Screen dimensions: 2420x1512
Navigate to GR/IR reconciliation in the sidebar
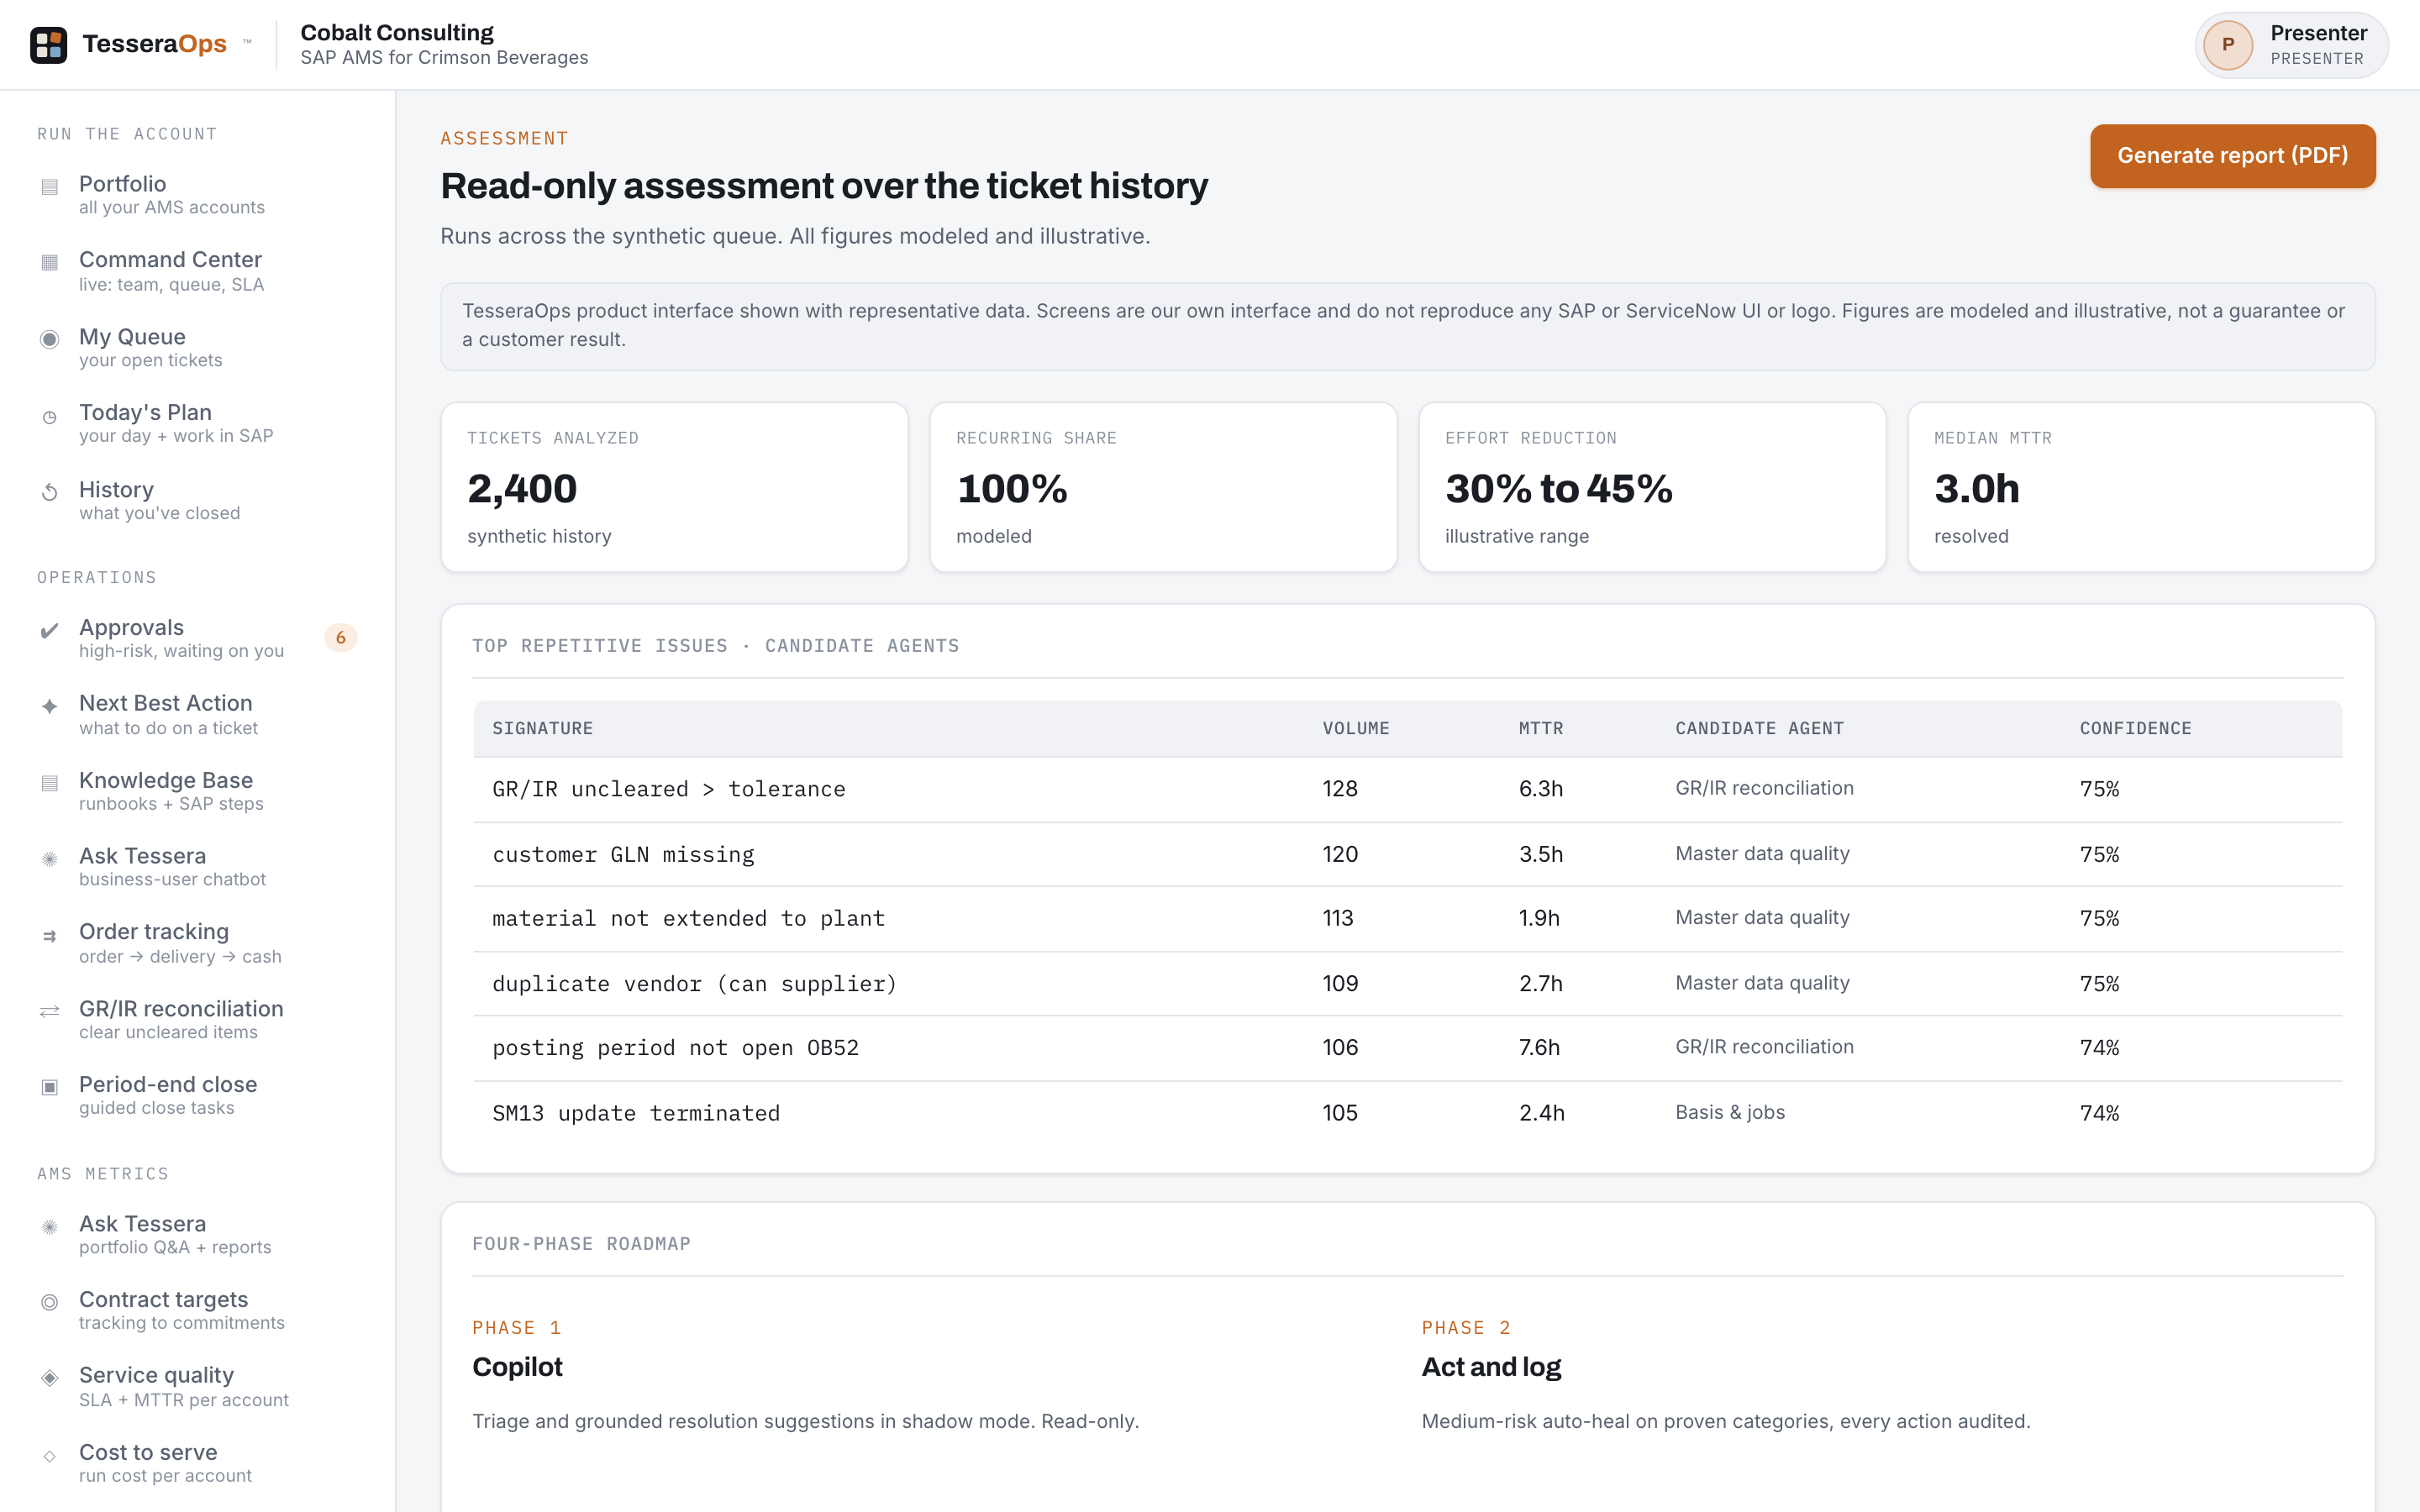click(197, 1019)
